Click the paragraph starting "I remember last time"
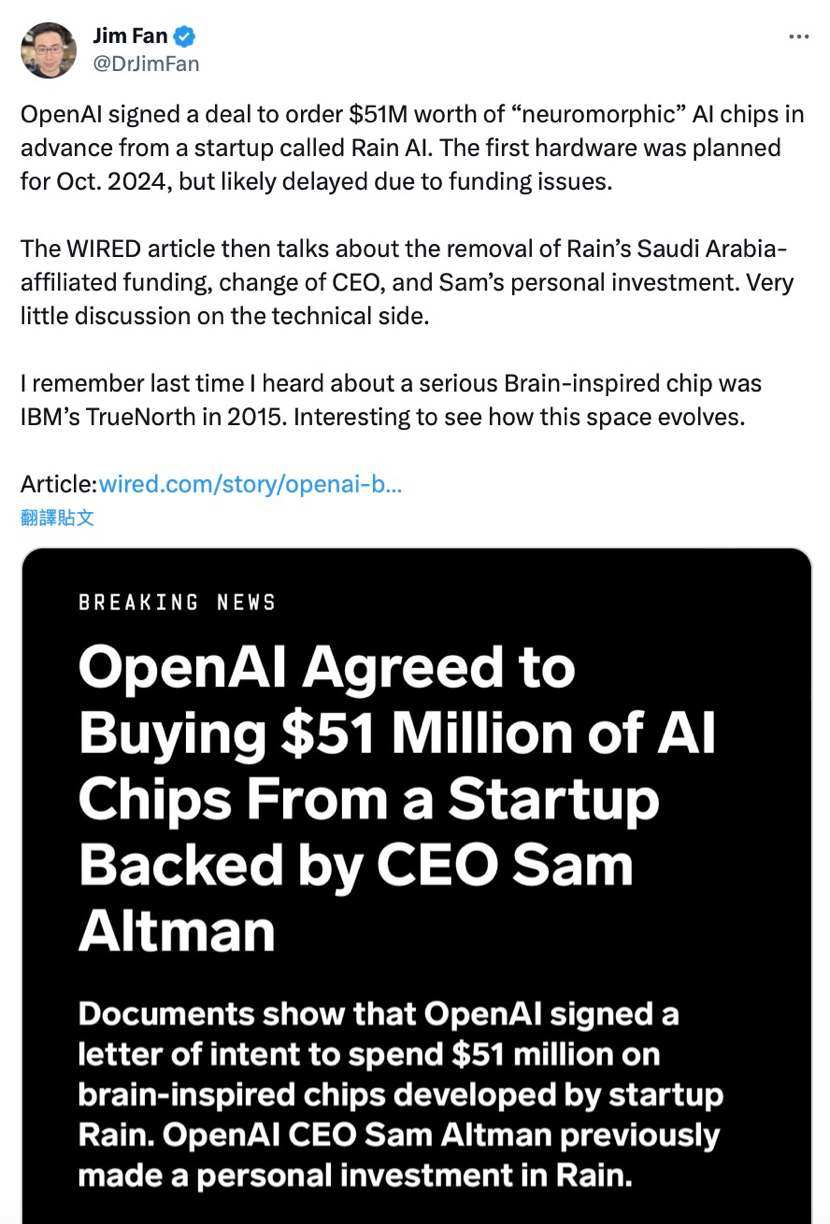The width and height of the screenshot is (830, 1224). pos(390,400)
